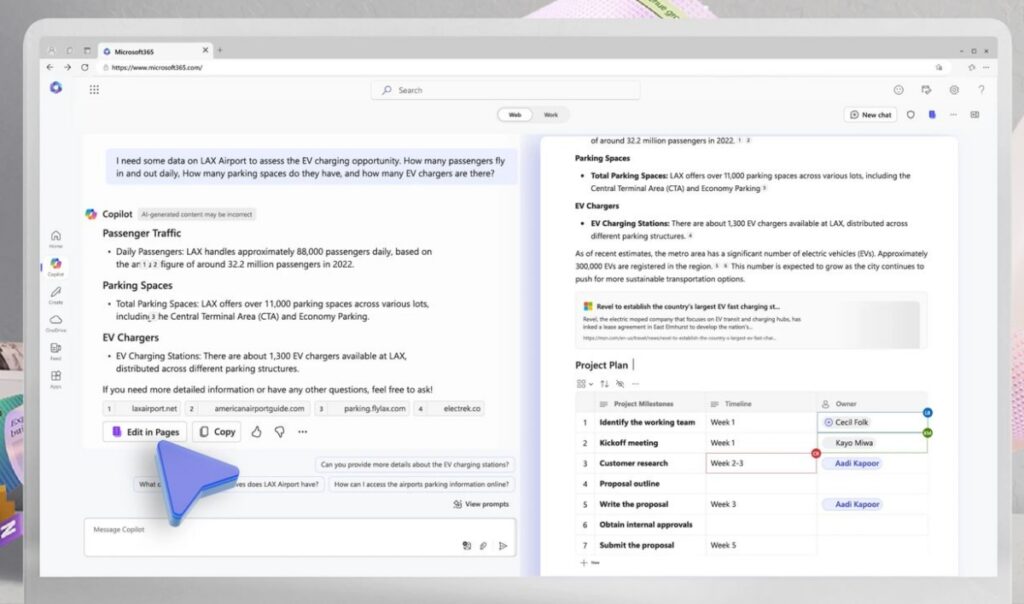This screenshot has height=604, width=1024.
Task: Click the Edit in Pages button
Action: [x=145, y=432]
